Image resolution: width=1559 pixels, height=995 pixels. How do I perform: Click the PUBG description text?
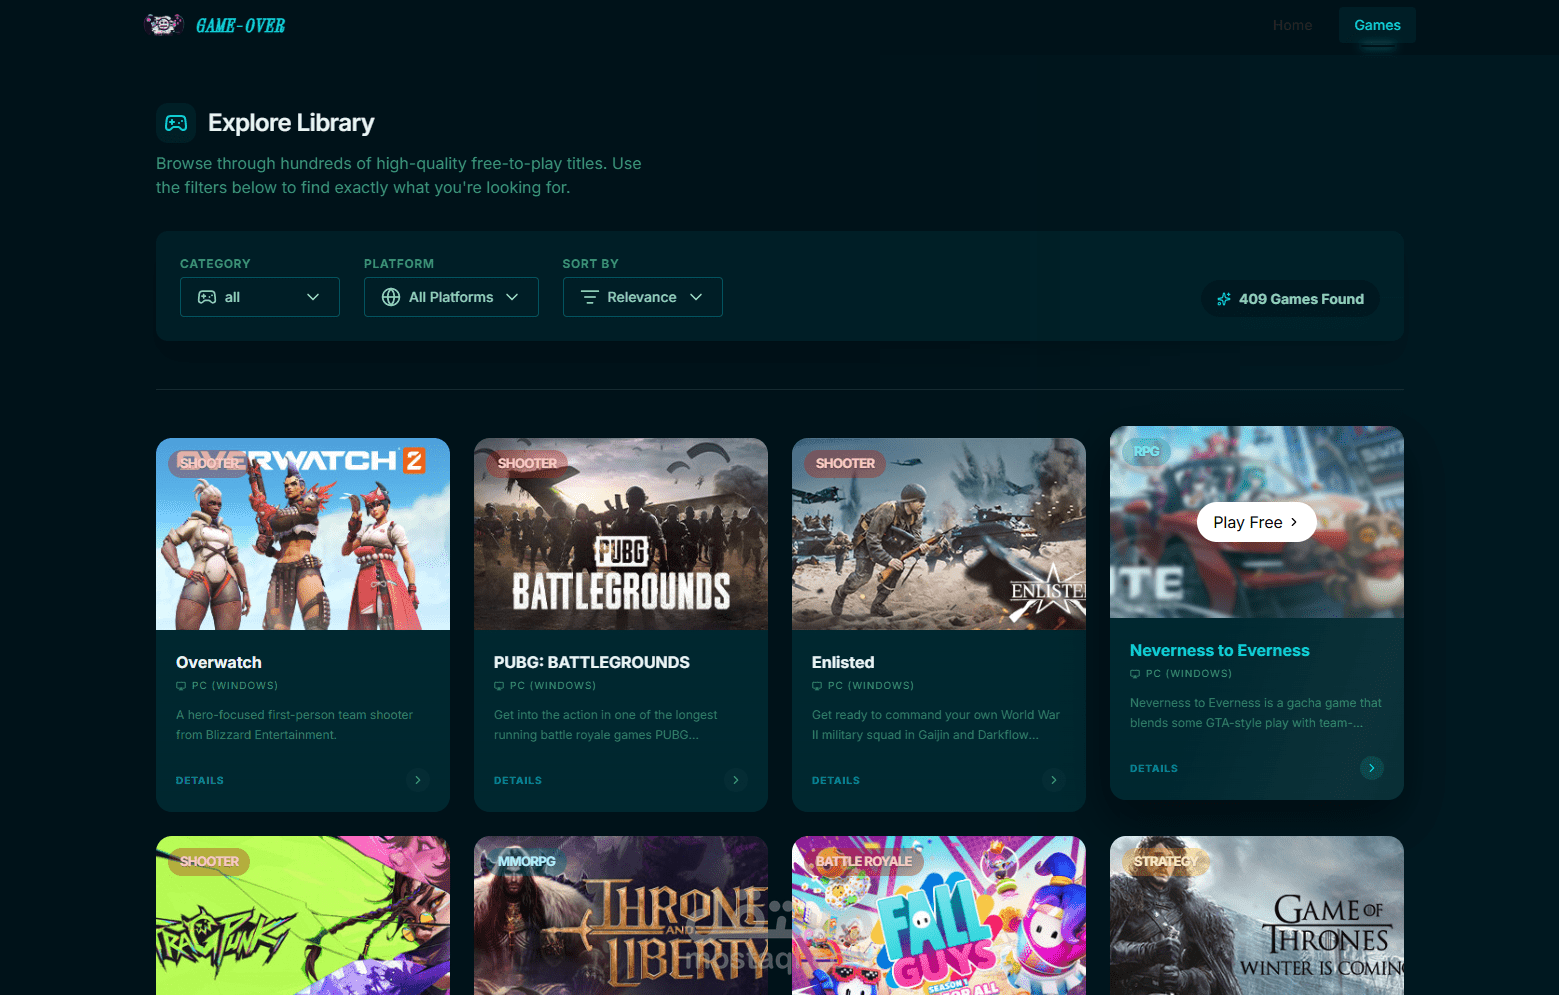click(x=606, y=725)
